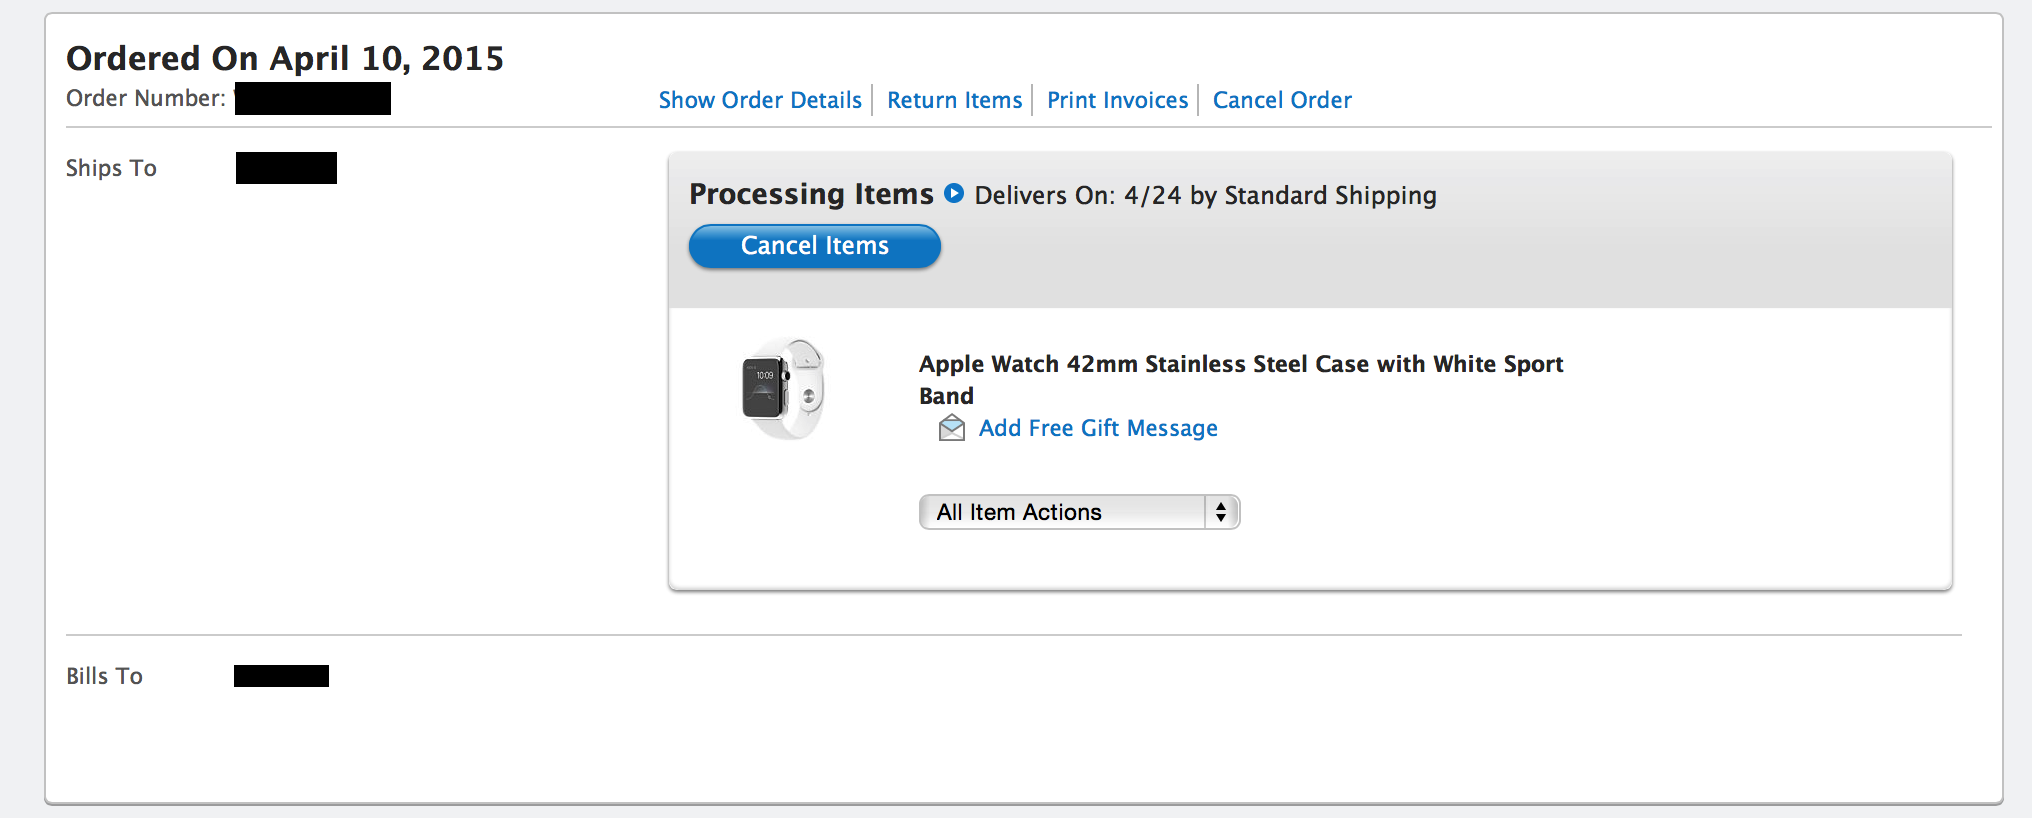The image size is (2032, 818).
Task: Select the Return Items link
Action: point(954,100)
